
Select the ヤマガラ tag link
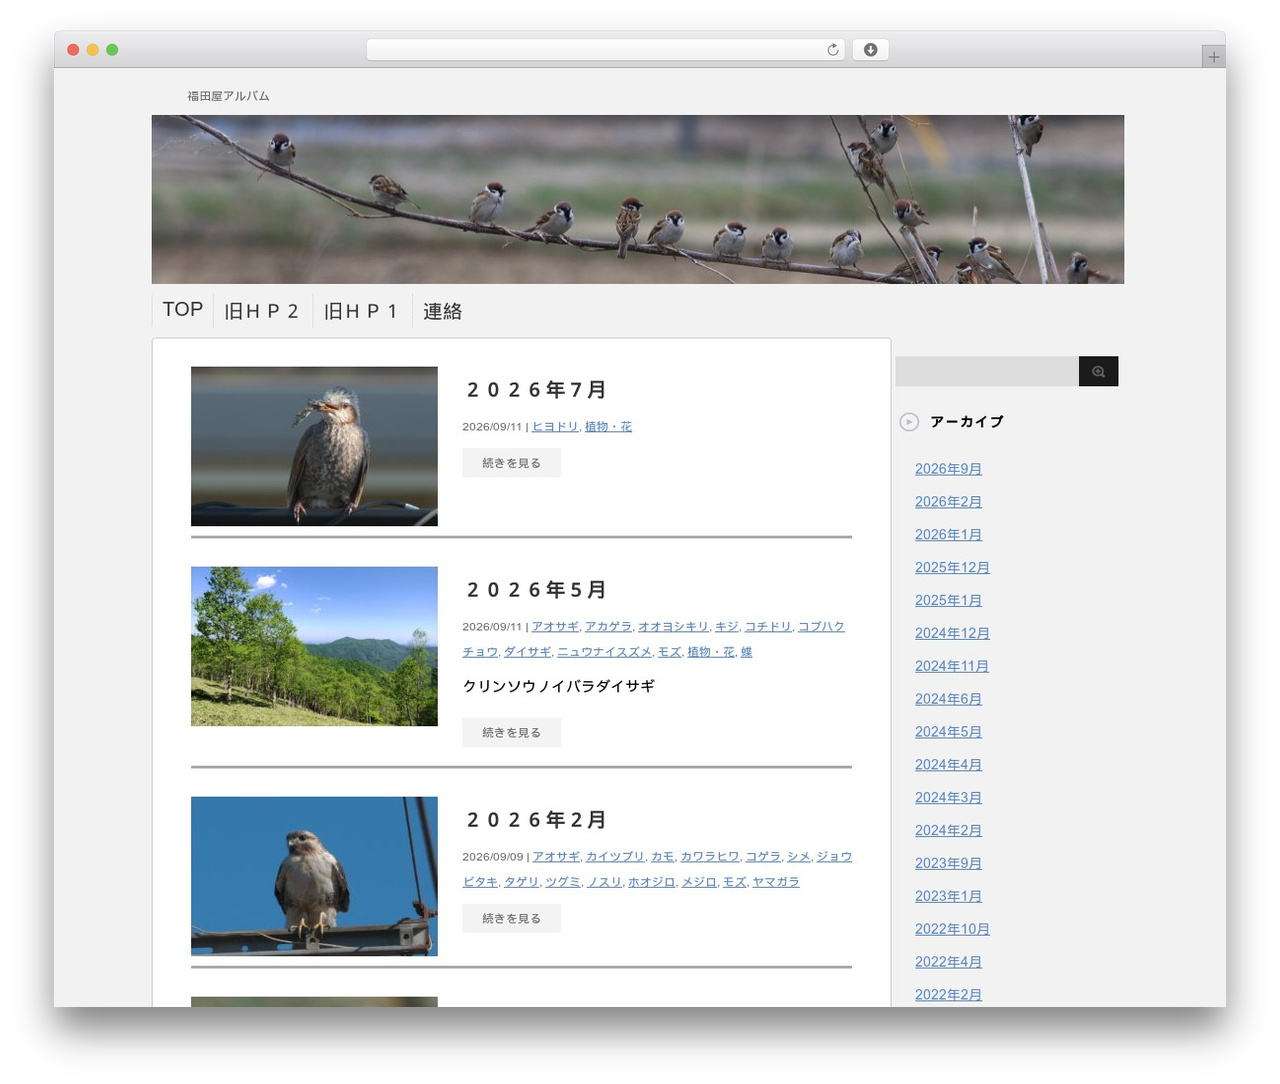pyautogui.click(x=776, y=882)
